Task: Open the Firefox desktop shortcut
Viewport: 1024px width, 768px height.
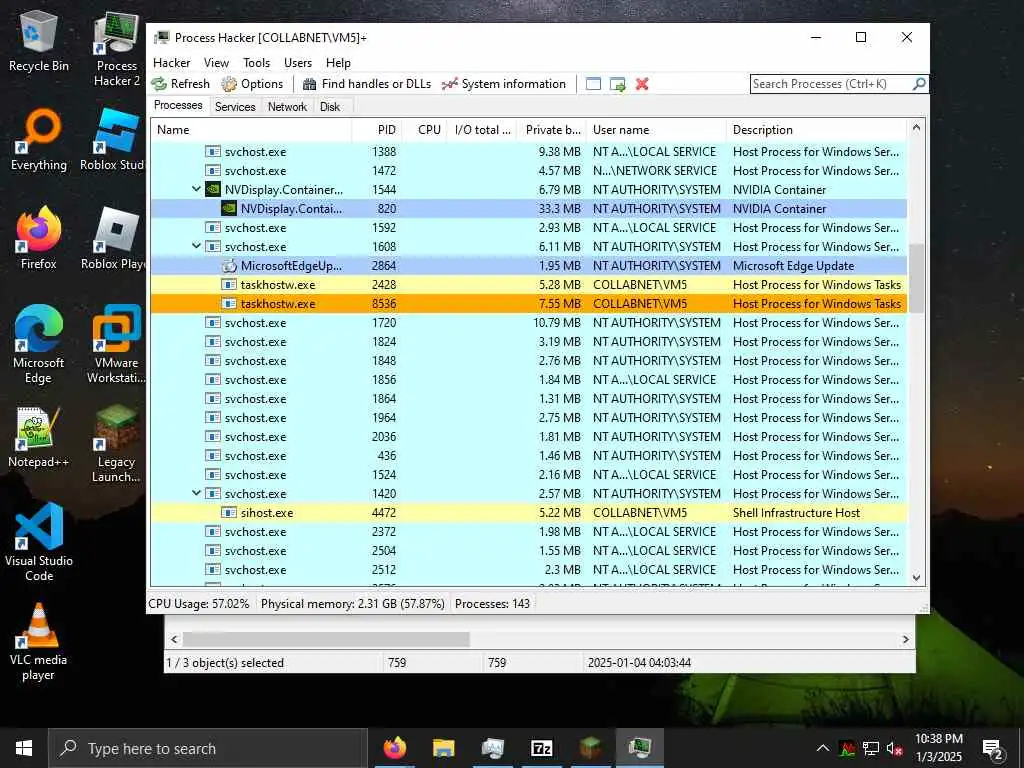Action: tap(39, 239)
